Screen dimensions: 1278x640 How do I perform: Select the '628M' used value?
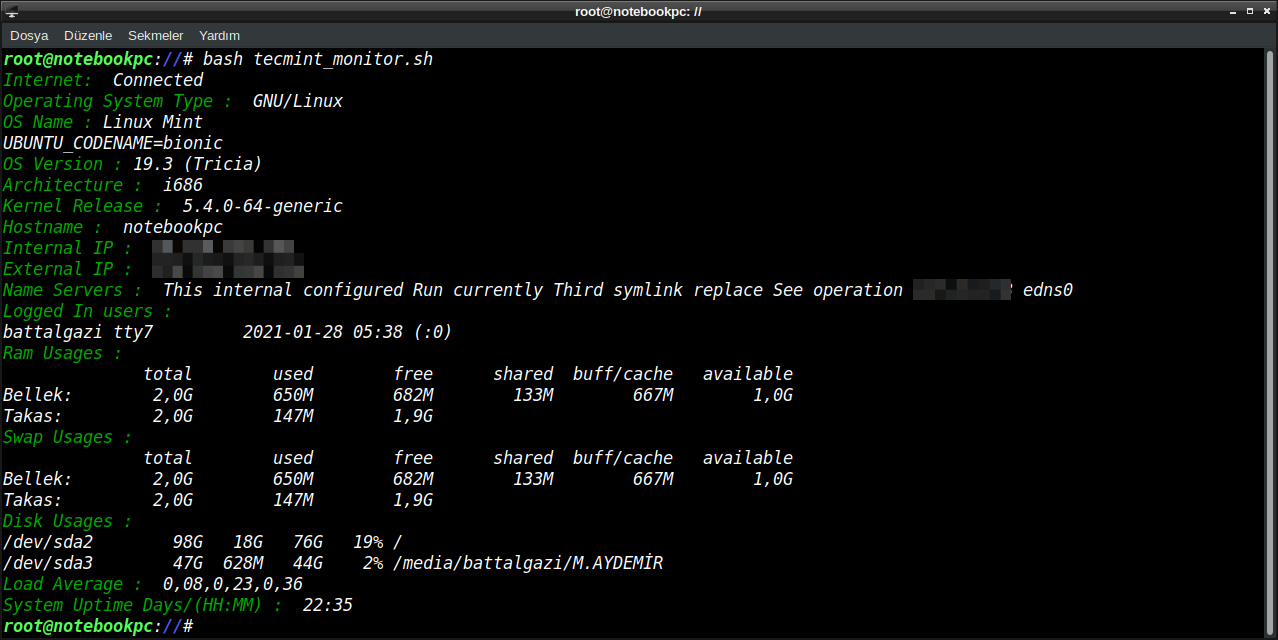point(243,563)
